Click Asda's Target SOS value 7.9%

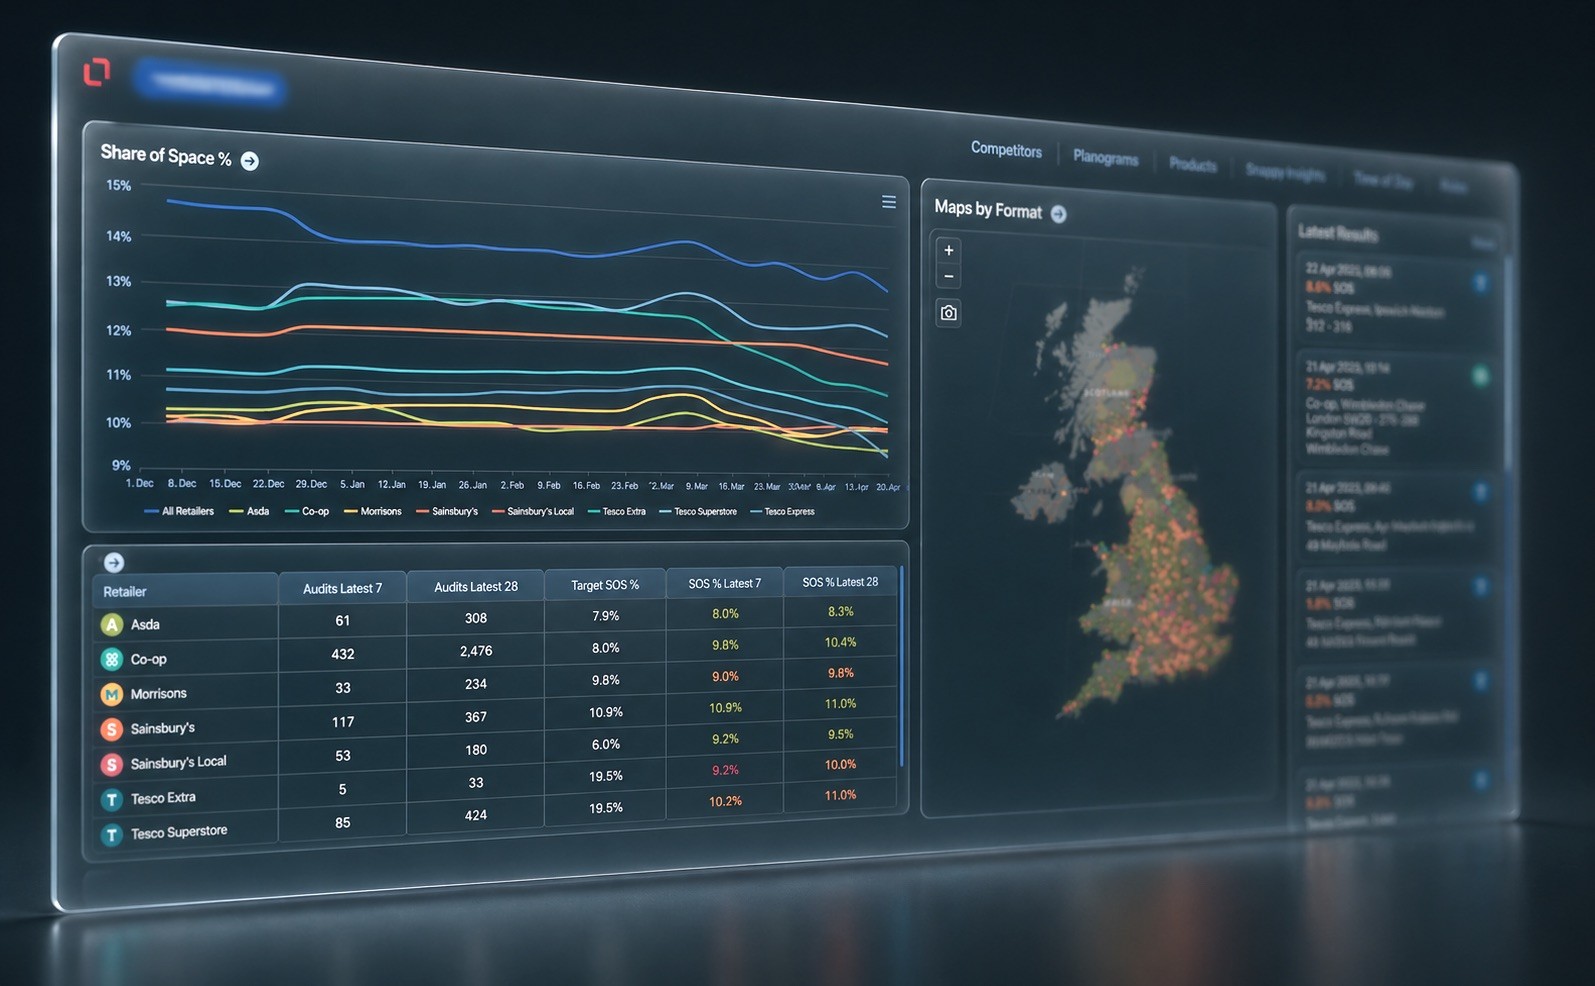point(606,616)
